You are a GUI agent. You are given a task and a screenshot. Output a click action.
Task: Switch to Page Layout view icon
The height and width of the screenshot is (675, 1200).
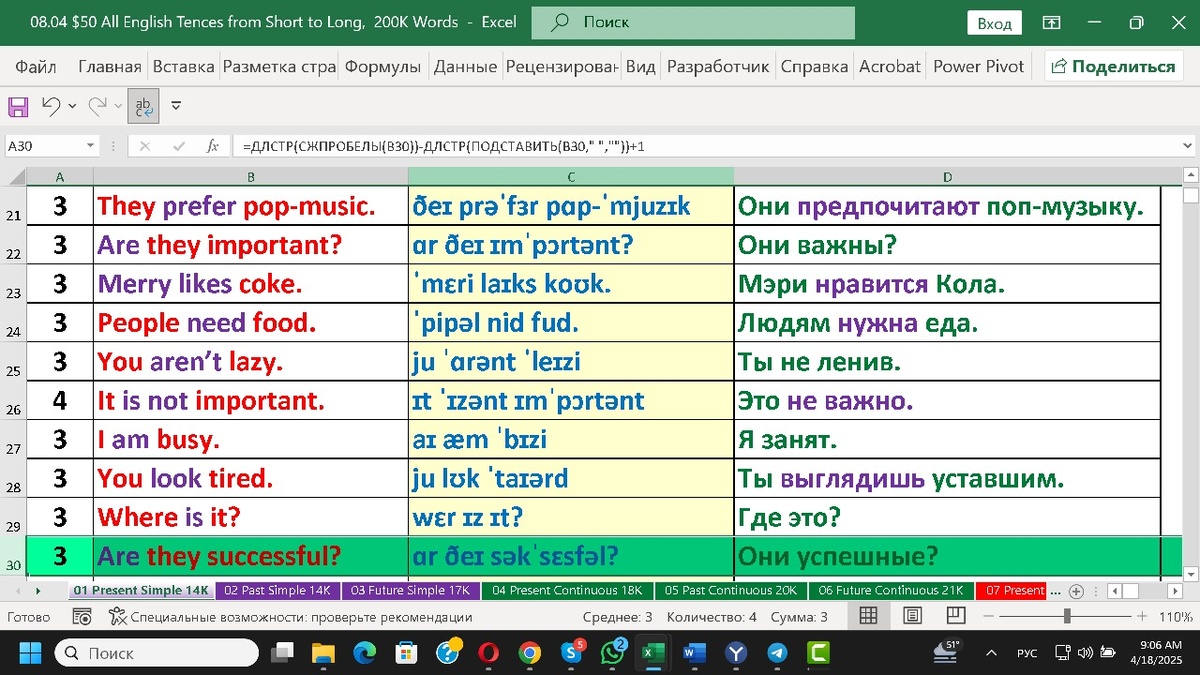pos(912,616)
